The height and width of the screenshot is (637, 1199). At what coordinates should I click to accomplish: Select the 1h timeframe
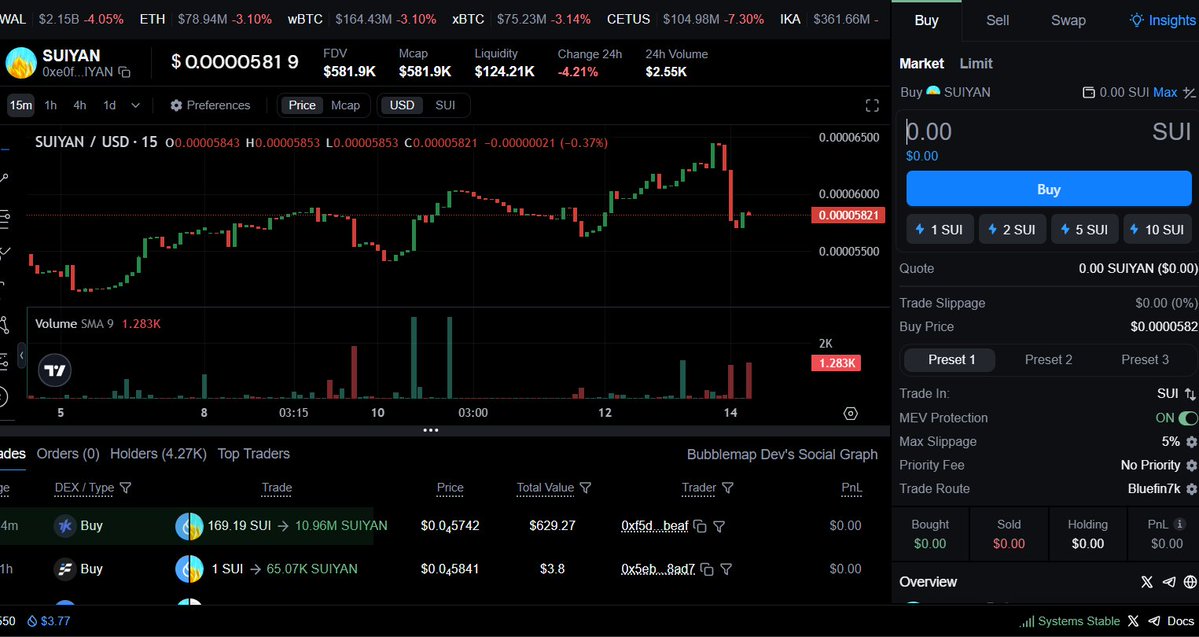(x=50, y=106)
